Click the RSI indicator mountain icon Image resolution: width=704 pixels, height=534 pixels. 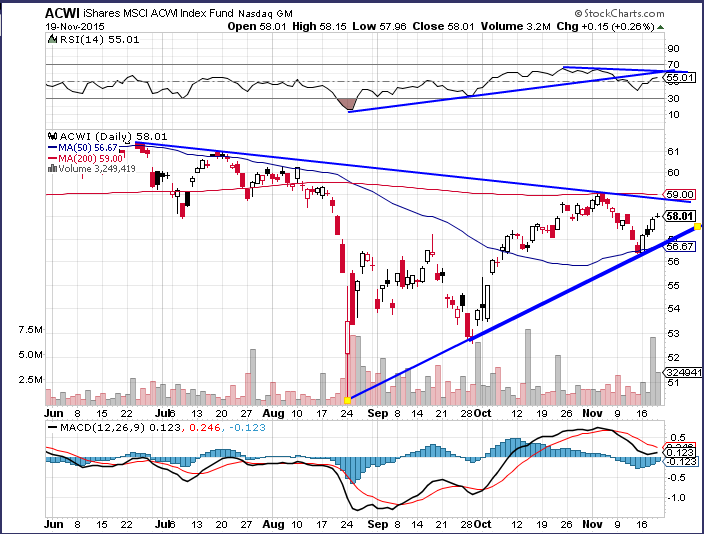(x=53, y=40)
